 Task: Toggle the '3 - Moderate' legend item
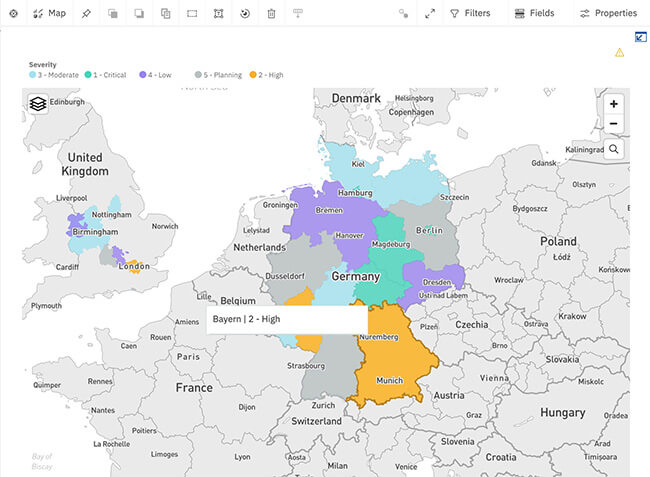[x=58, y=75]
